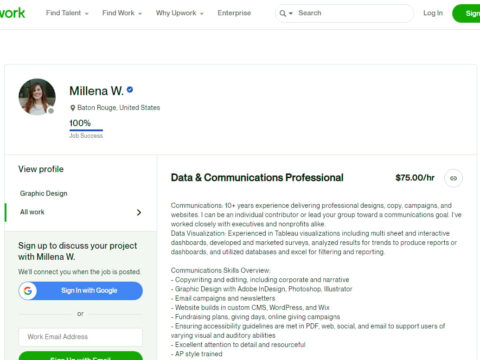The width and height of the screenshot is (480, 360).
Task: Expand All work chevron arrow
Action: point(139,212)
